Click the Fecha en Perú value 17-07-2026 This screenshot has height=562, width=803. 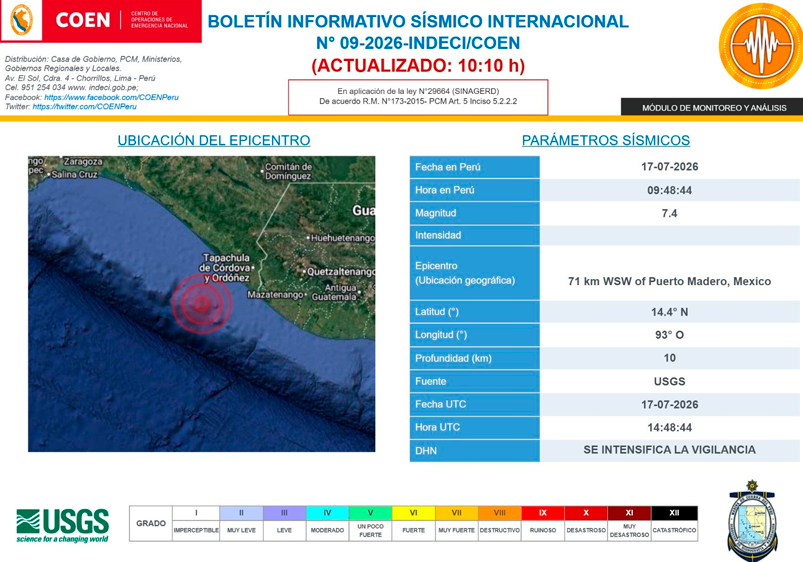point(669,167)
